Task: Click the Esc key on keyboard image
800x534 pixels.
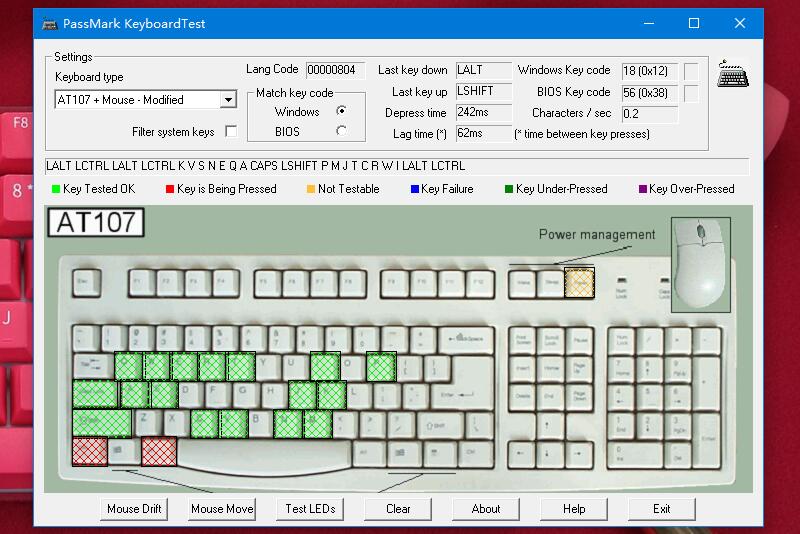Action: click(x=87, y=283)
